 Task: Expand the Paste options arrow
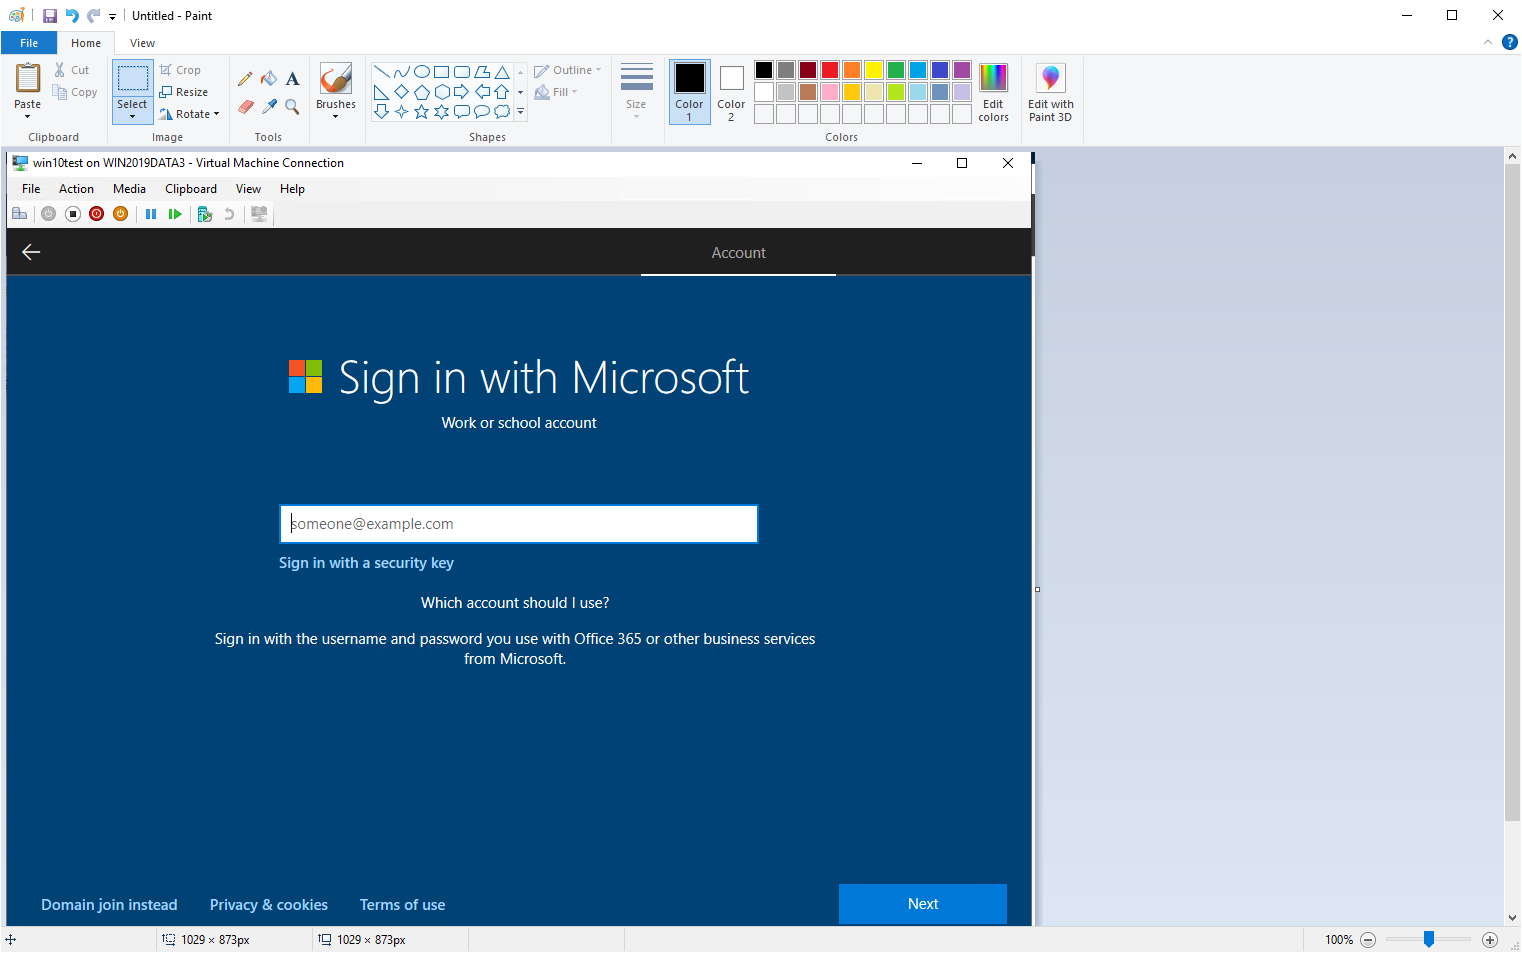tap(28, 117)
